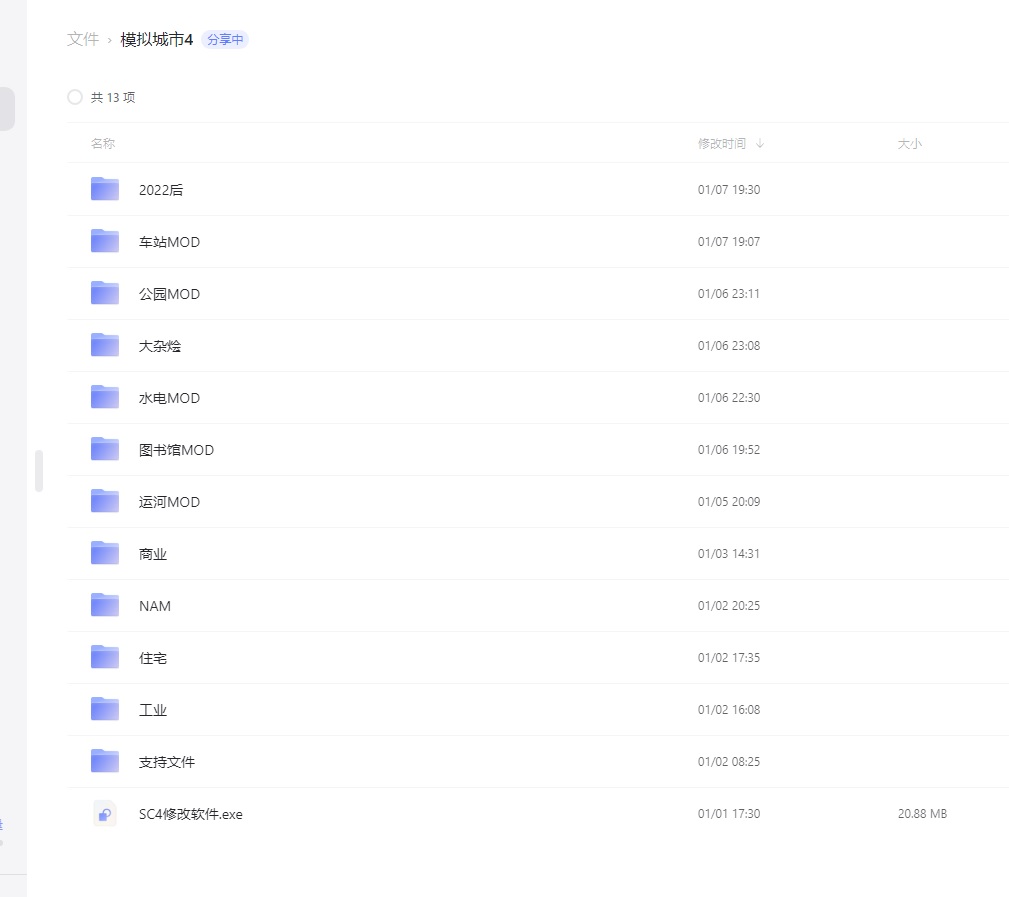Click the NAM folder icon
This screenshot has height=897, width=1009.
(x=105, y=605)
